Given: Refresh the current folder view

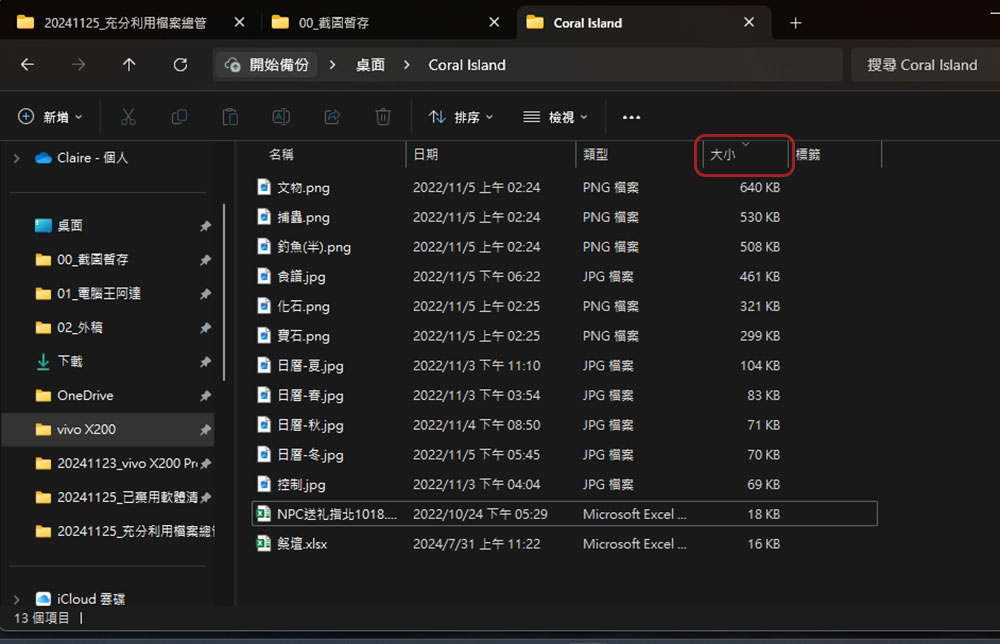Looking at the screenshot, I should [x=180, y=64].
